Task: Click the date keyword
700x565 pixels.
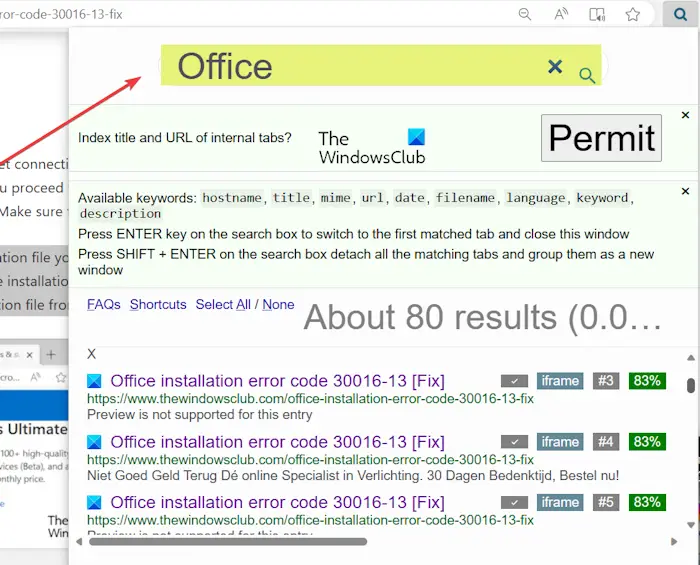Action: pos(410,198)
